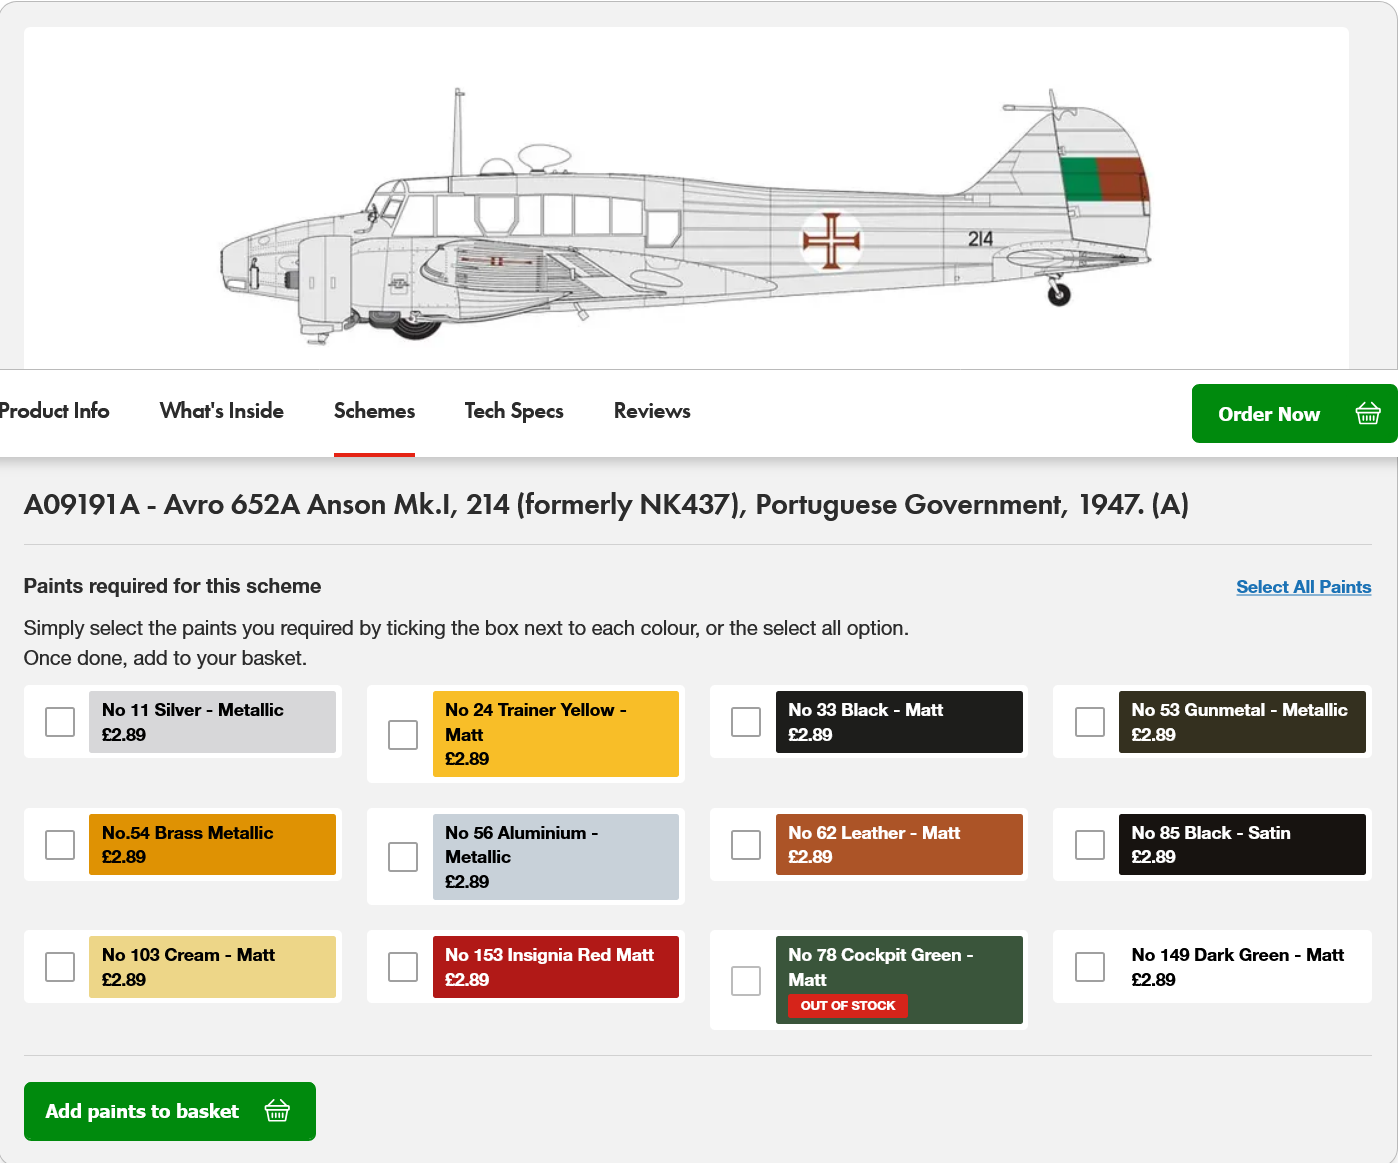Click the No 33 Black - Matt swatch
Image resolution: width=1398 pixels, height=1163 pixels.
[899, 722]
